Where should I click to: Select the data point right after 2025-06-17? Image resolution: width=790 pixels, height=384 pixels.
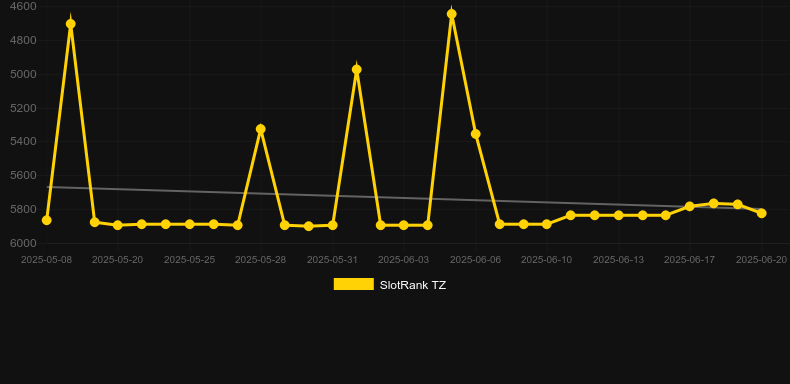[x=713, y=204]
